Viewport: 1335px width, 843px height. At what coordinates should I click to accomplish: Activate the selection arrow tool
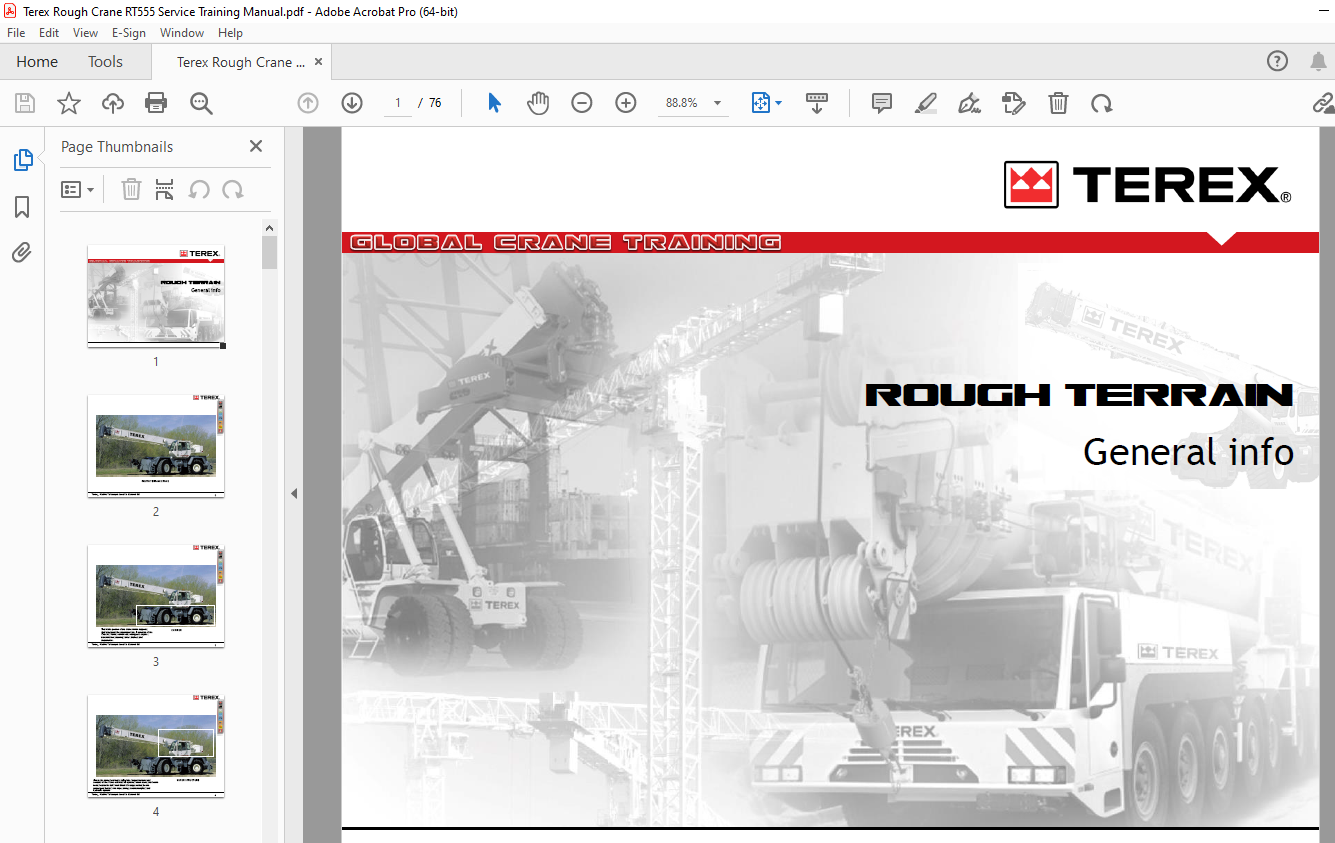(494, 103)
